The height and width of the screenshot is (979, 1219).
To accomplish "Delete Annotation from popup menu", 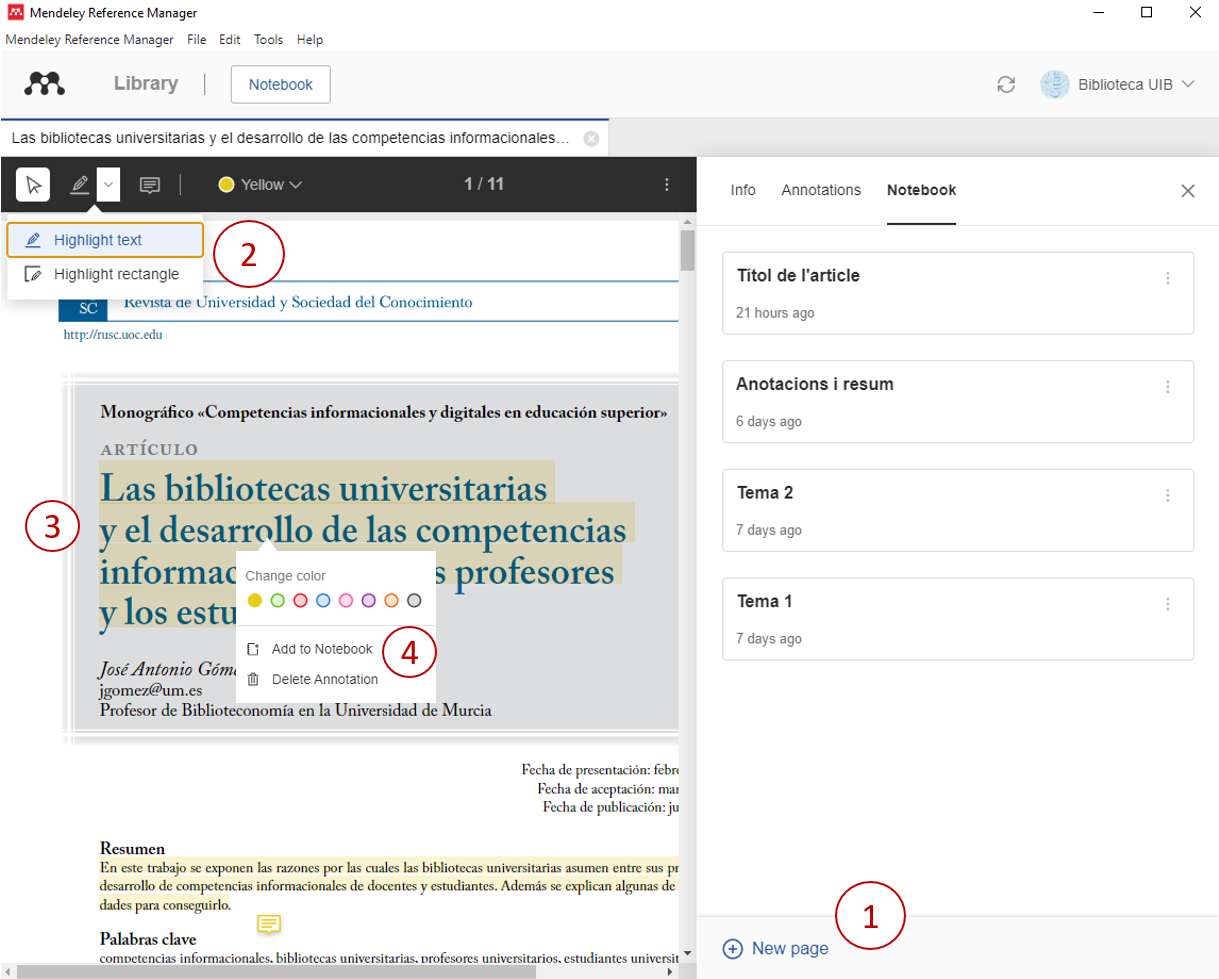I will click(x=312, y=680).
